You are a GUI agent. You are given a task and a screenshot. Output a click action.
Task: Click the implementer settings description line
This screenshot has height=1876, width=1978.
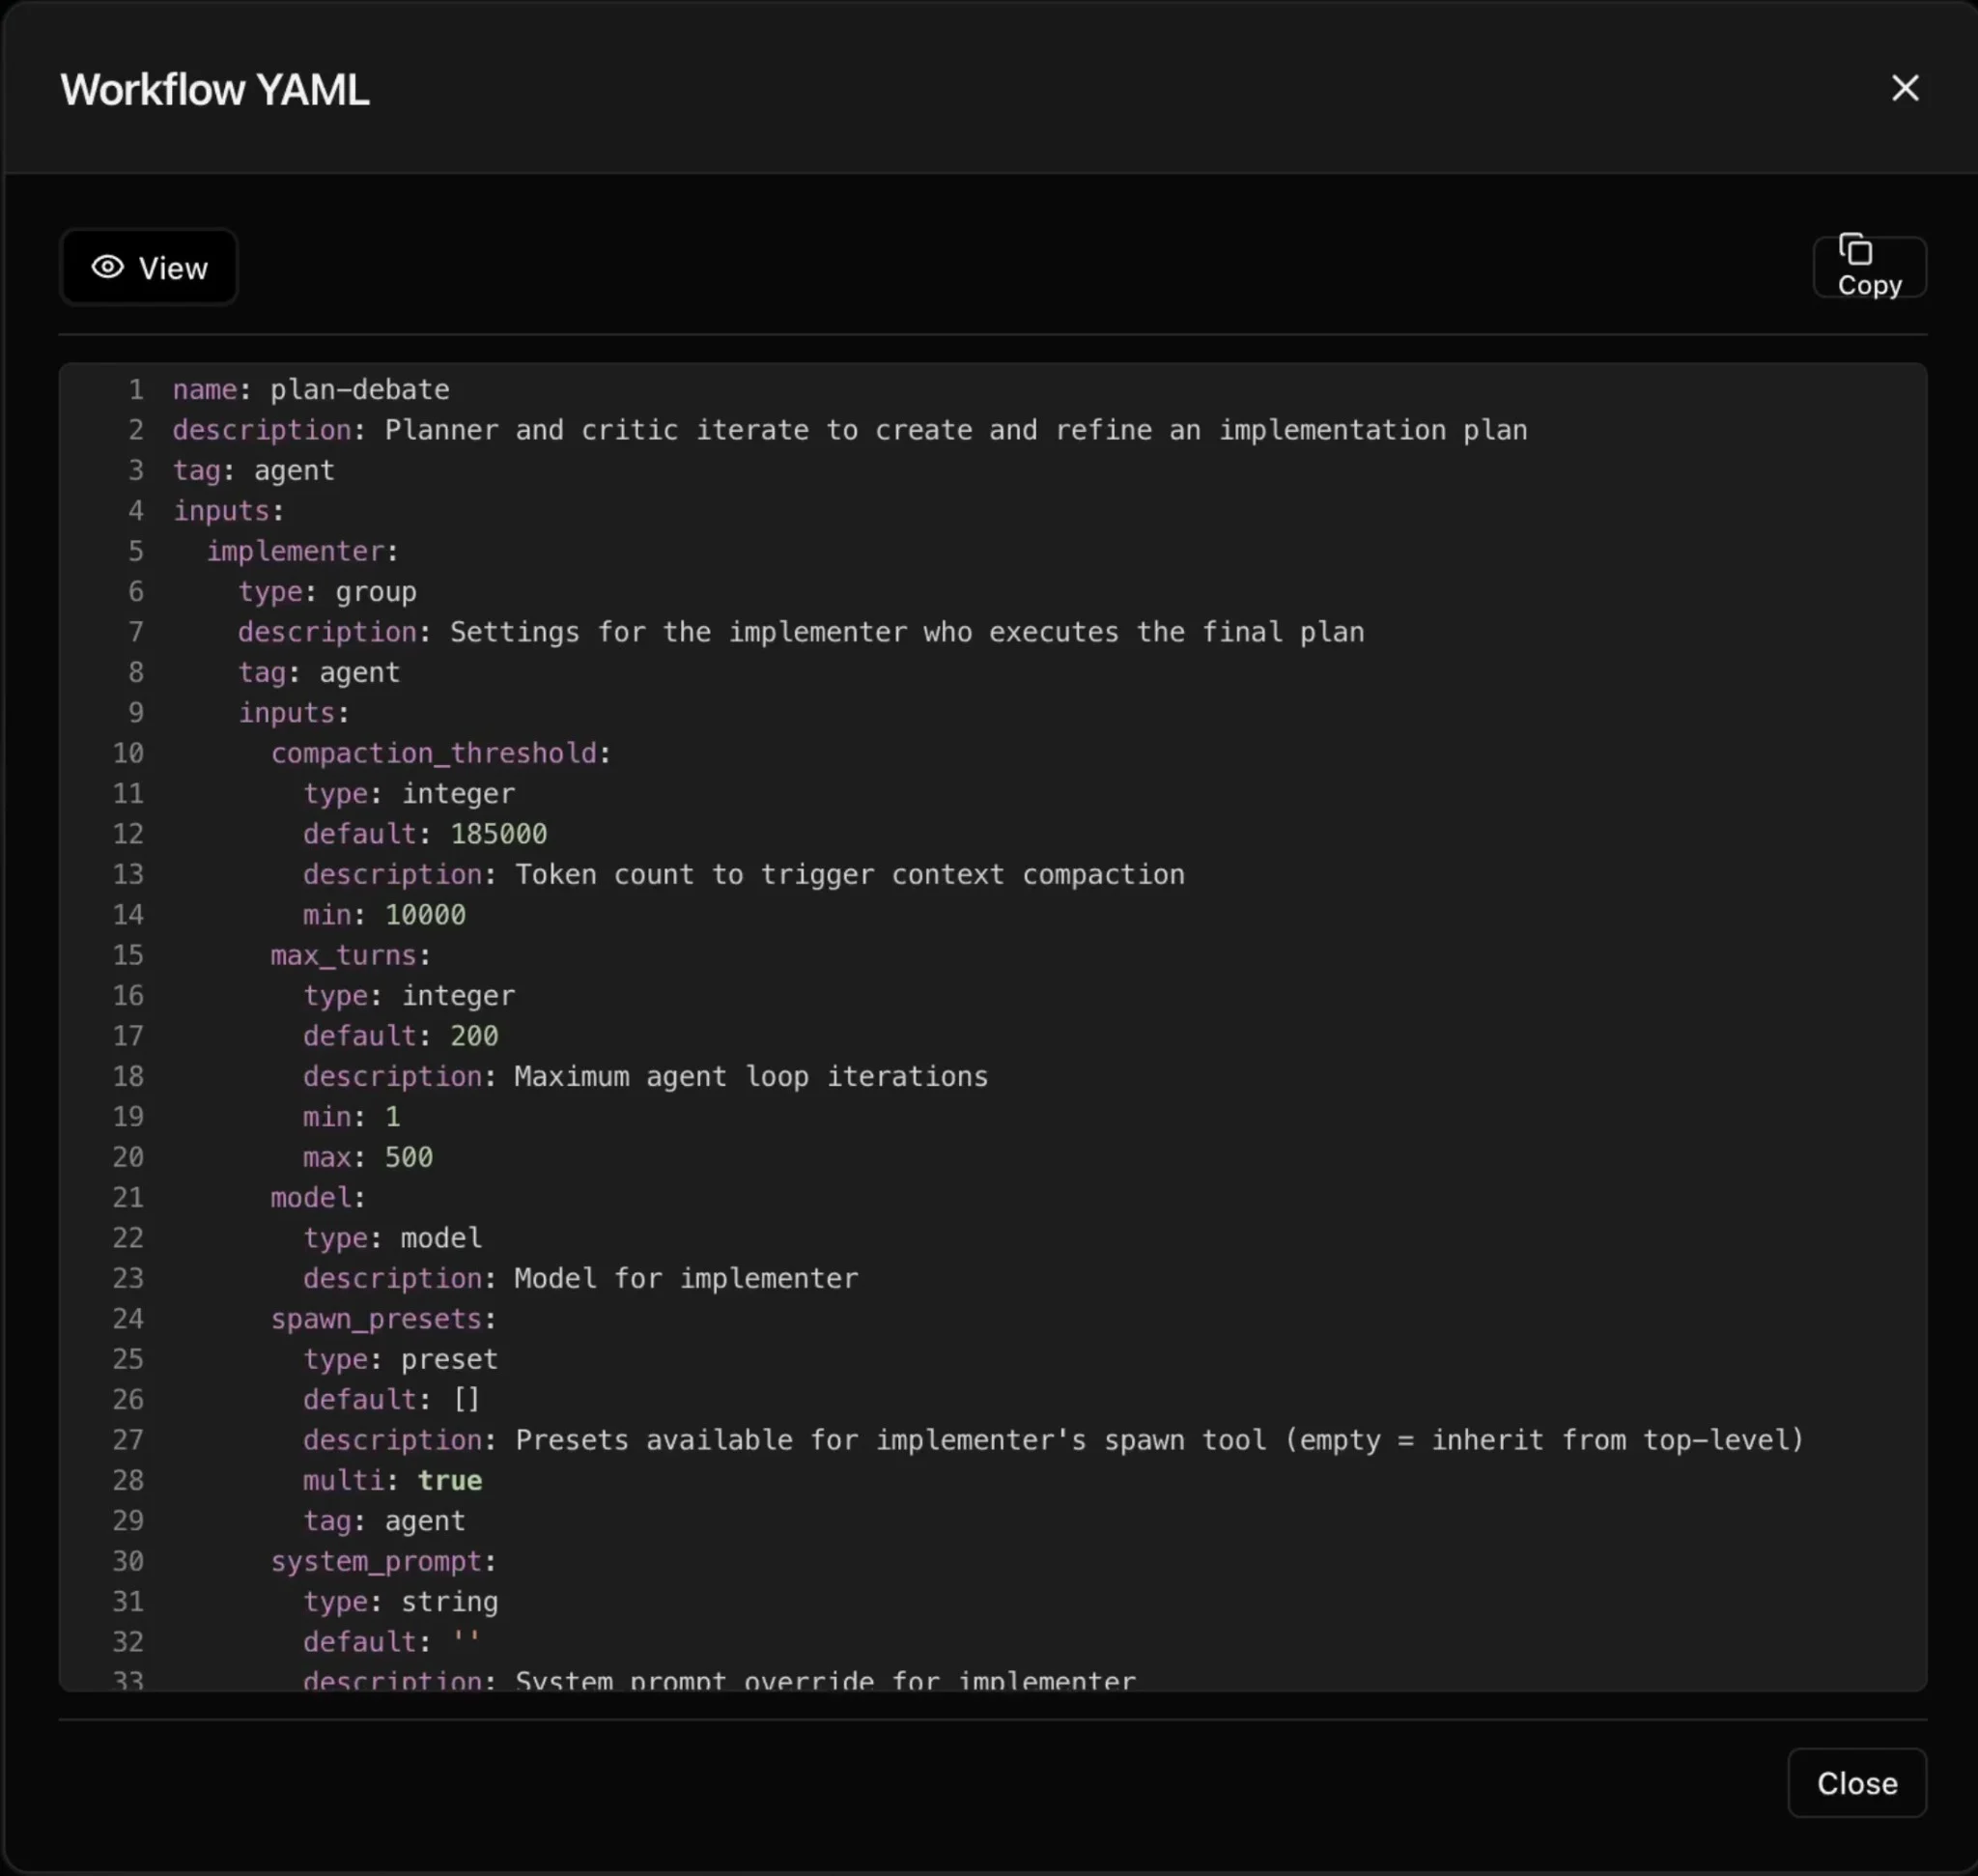[x=801, y=632]
